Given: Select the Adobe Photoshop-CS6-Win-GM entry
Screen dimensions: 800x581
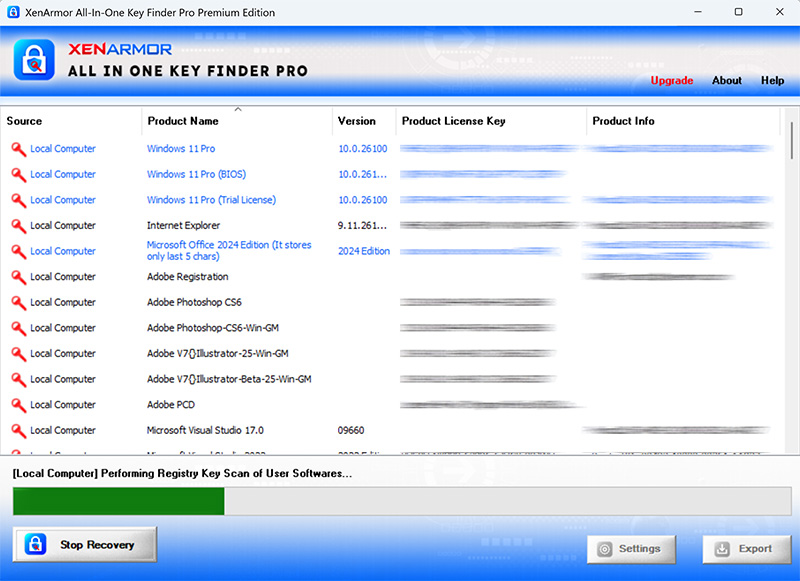Looking at the screenshot, I should click(213, 328).
